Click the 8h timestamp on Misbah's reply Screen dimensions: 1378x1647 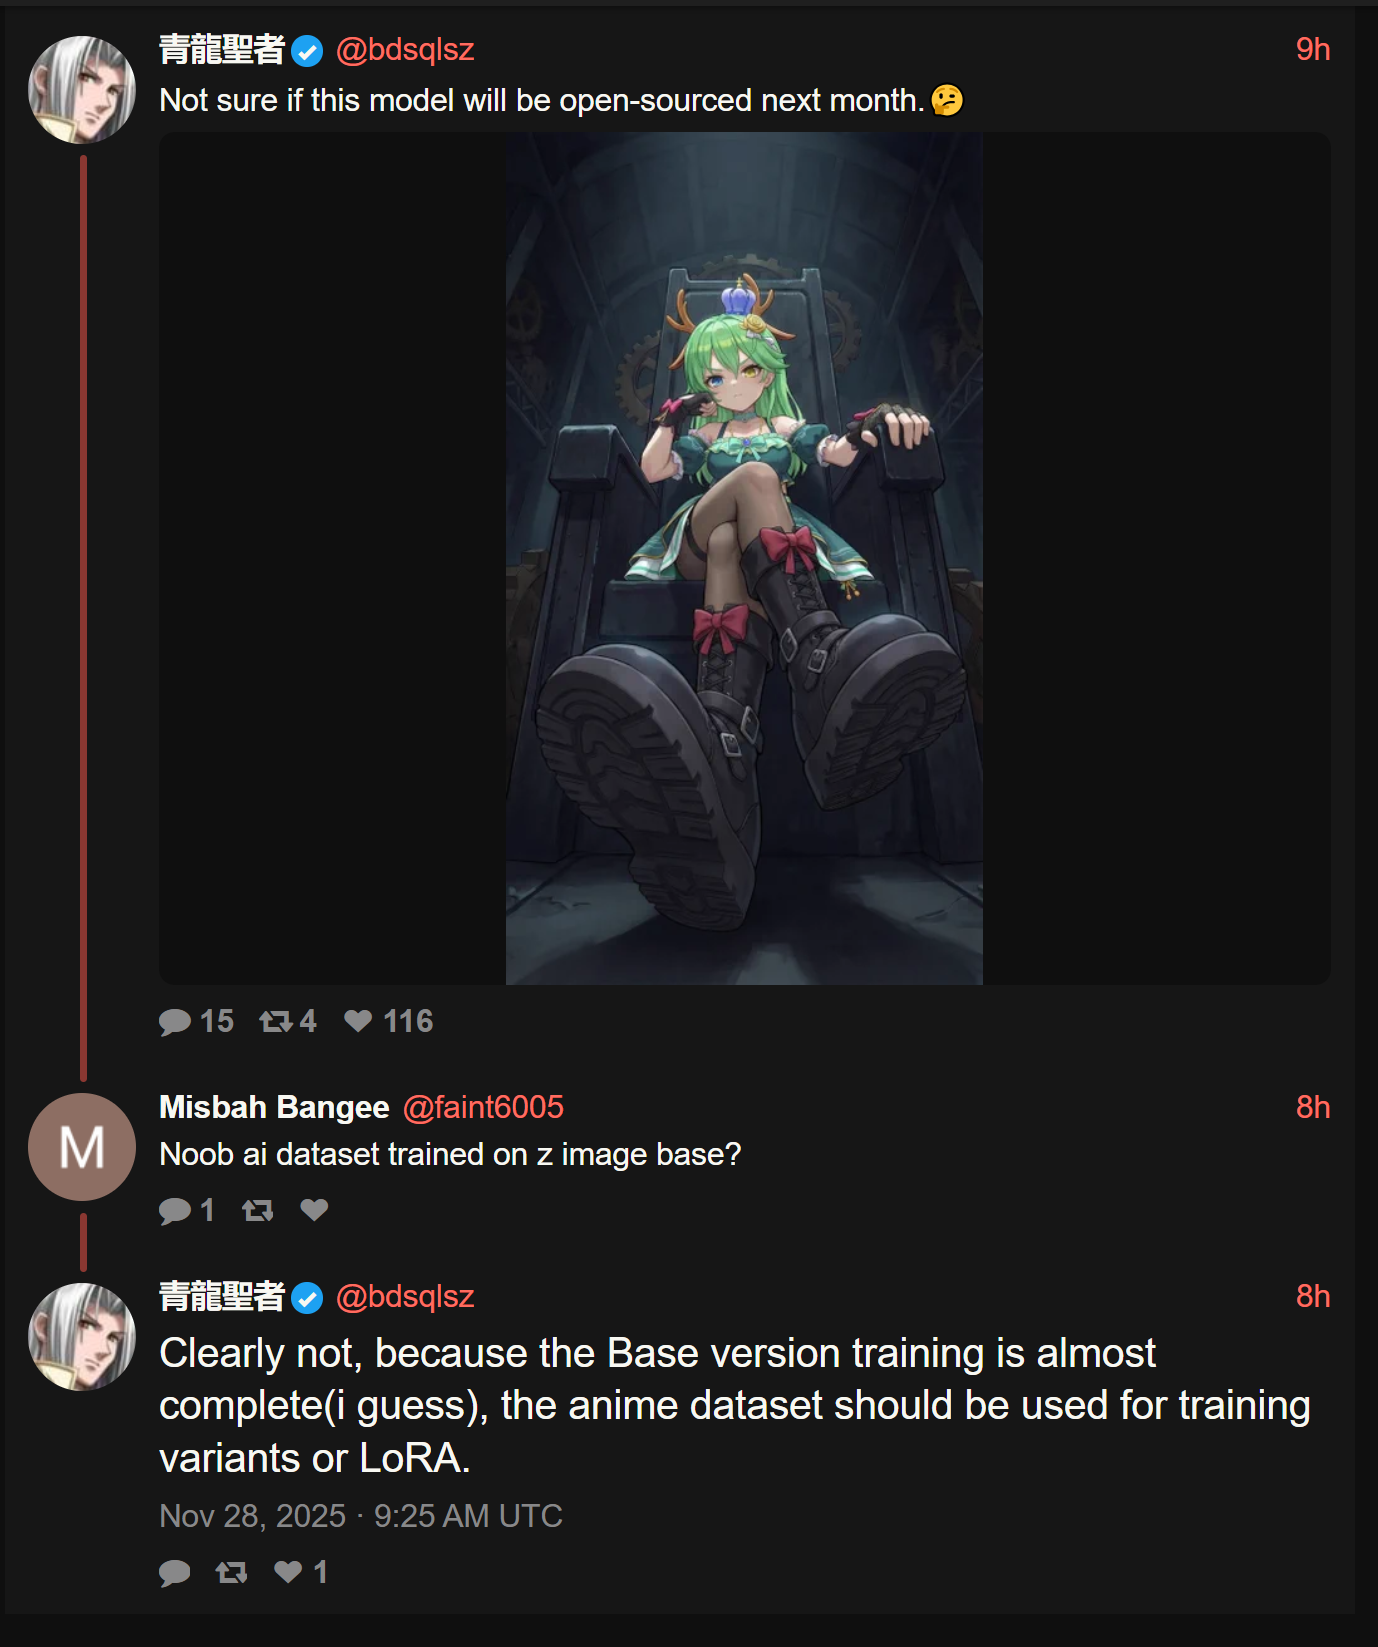[1313, 1107]
